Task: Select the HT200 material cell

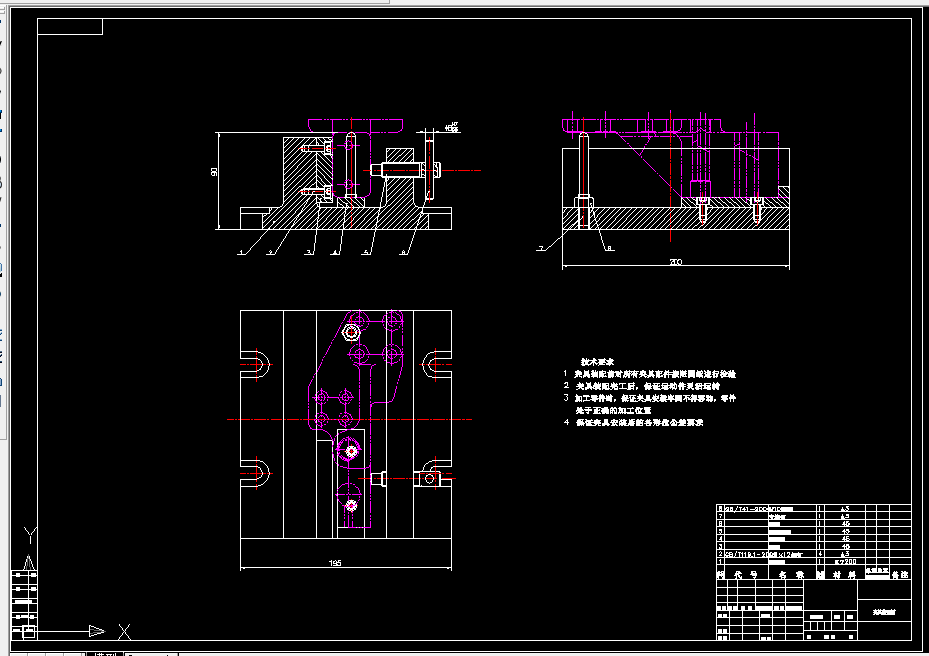Action: 845,561
